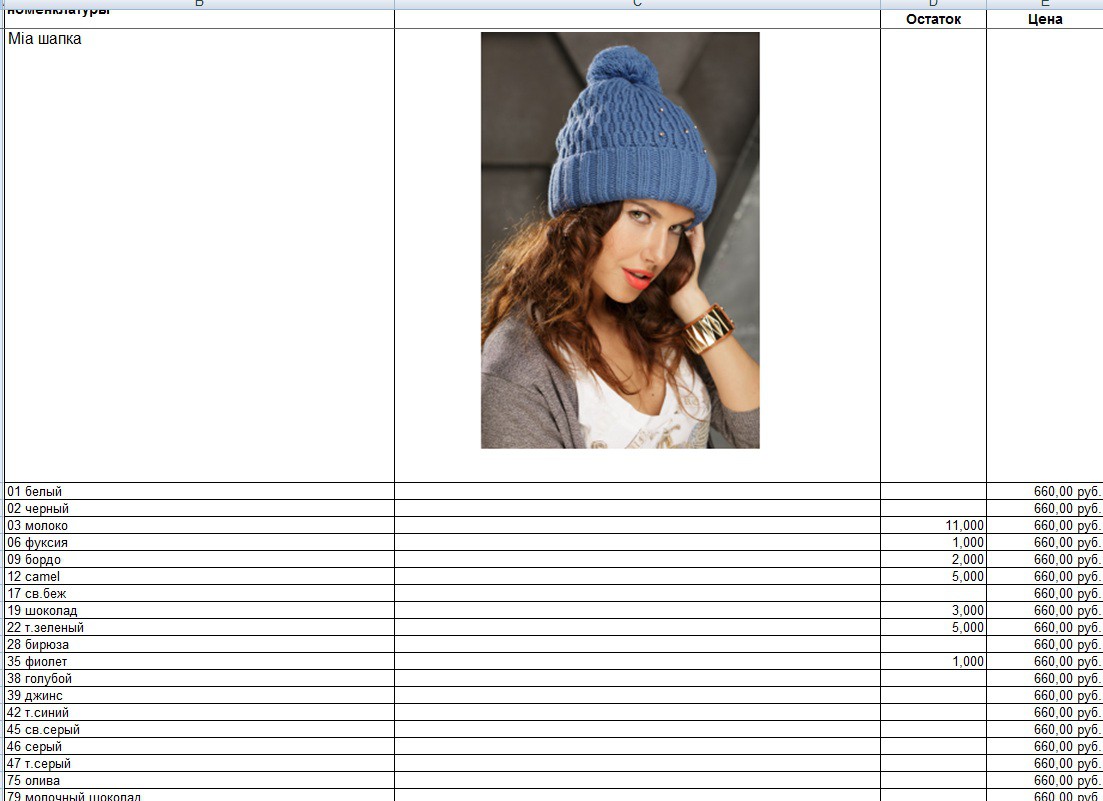Screen dimensions: 1103x801
Task: Select the stock value 5,000 for т.зеленый
Action: (968, 627)
